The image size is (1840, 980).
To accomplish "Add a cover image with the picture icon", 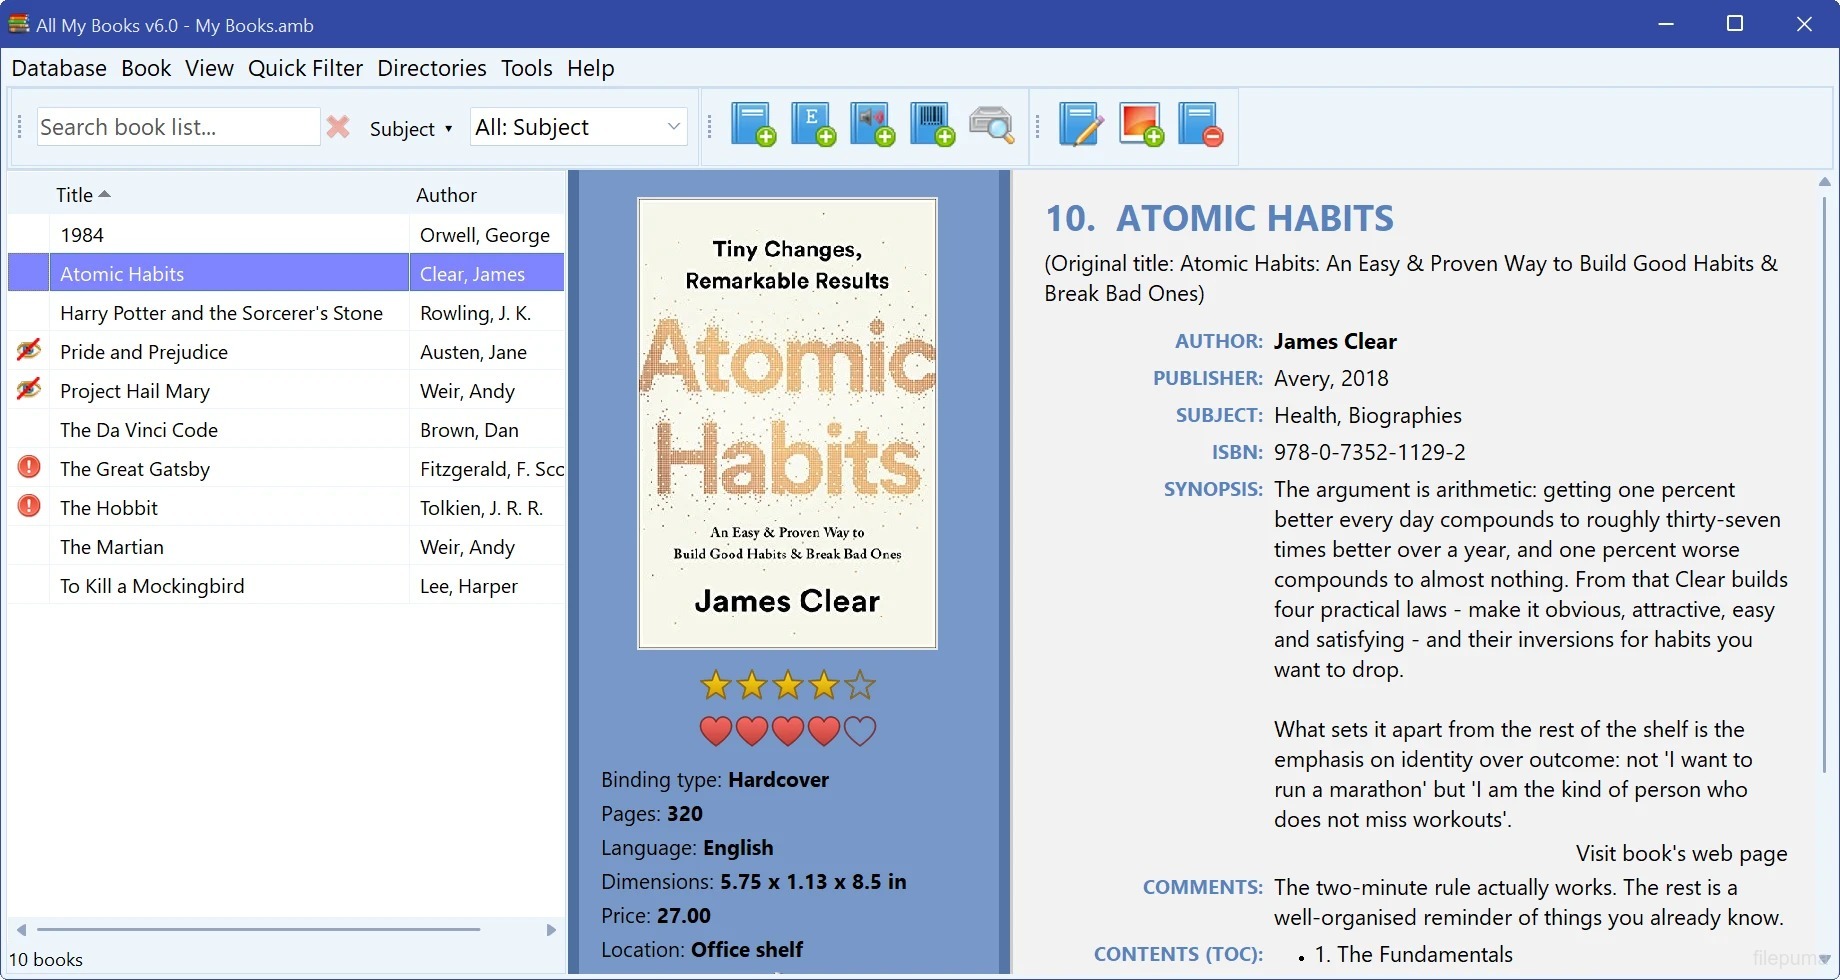I will (x=1141, y=125).
